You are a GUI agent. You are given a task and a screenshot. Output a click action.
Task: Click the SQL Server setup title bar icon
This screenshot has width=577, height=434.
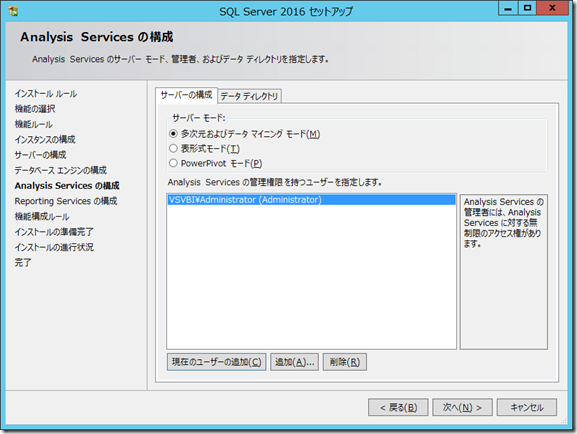(13, 11)
